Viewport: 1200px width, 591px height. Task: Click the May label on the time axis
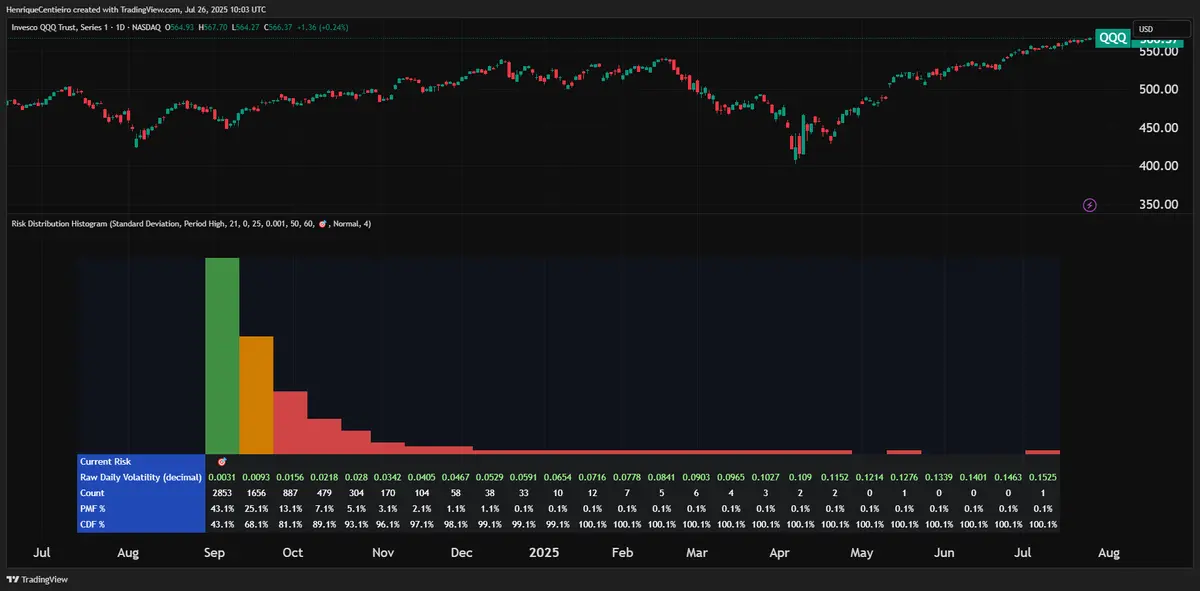862,552
